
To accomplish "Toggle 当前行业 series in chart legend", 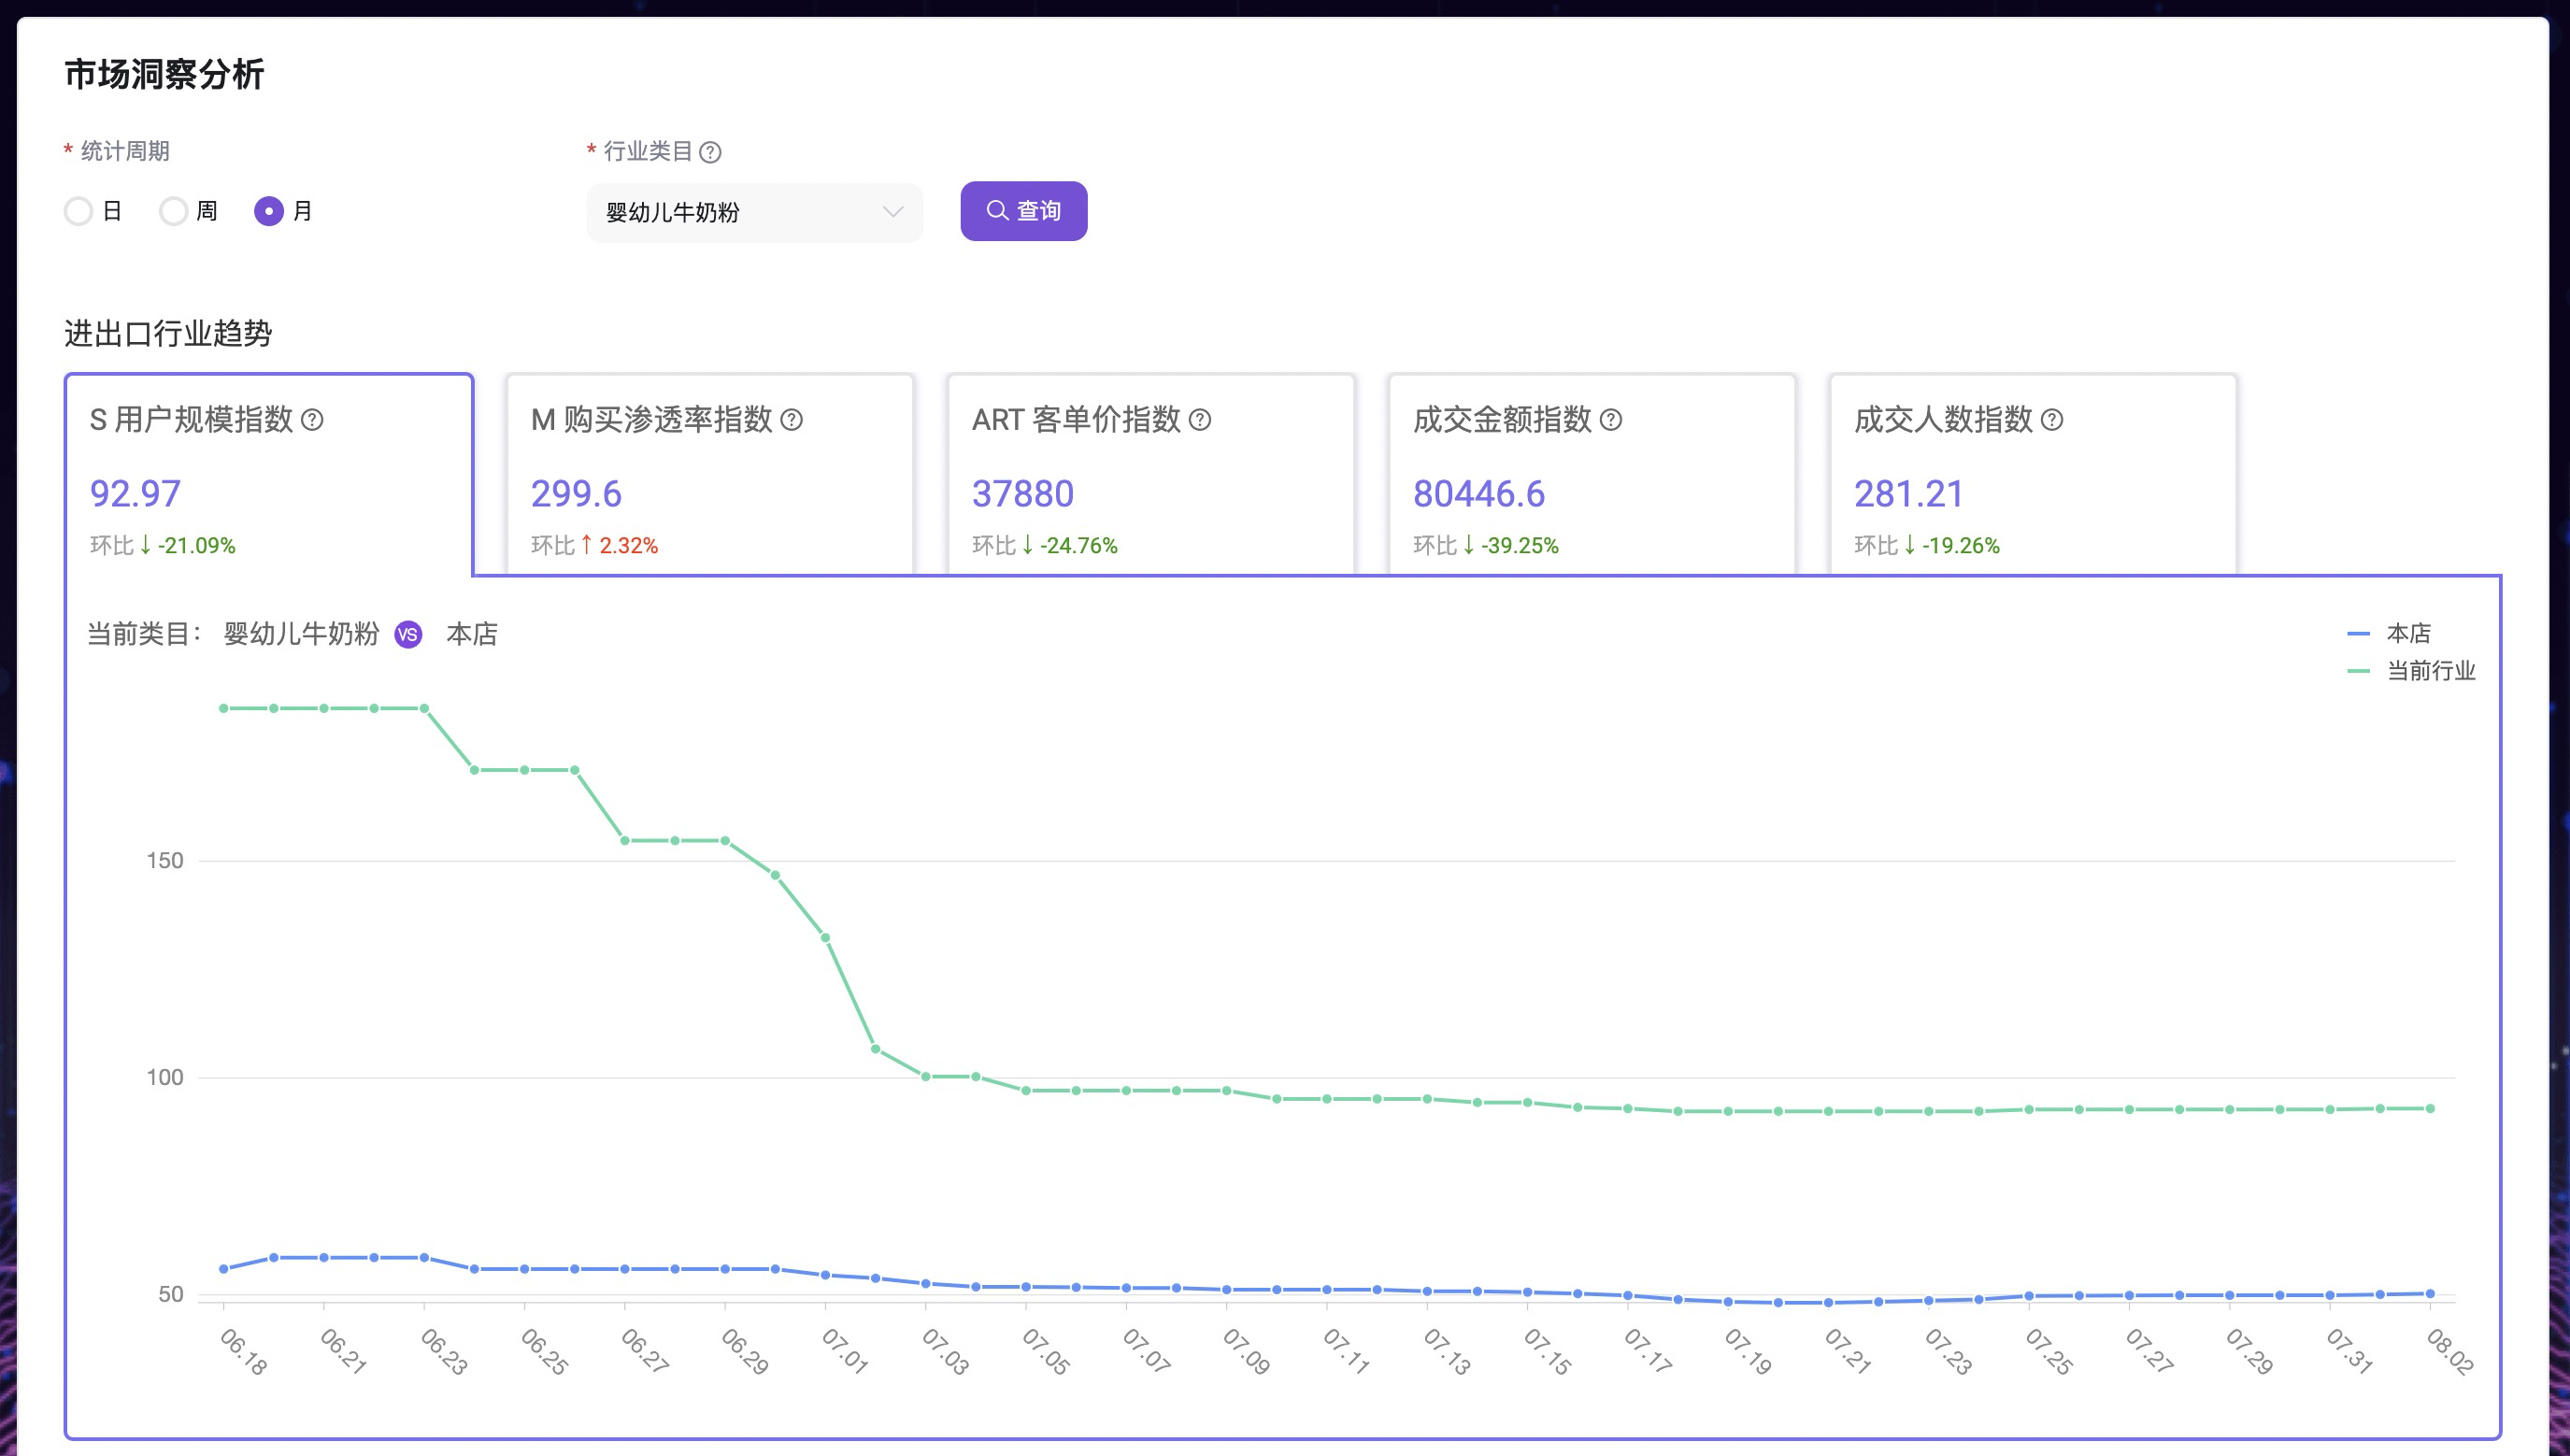I will click(2410, 671).
